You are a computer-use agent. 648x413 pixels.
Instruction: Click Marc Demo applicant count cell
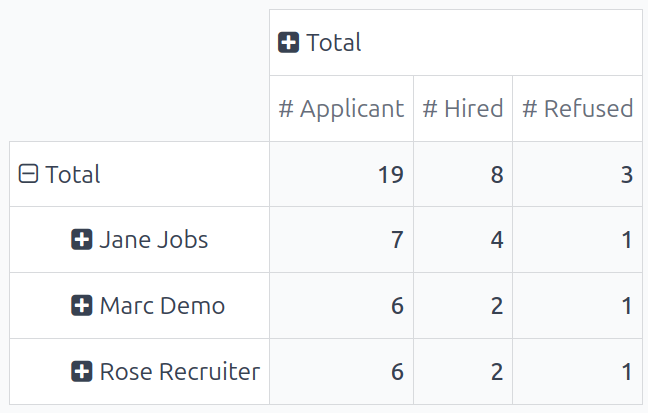[341, 306]
